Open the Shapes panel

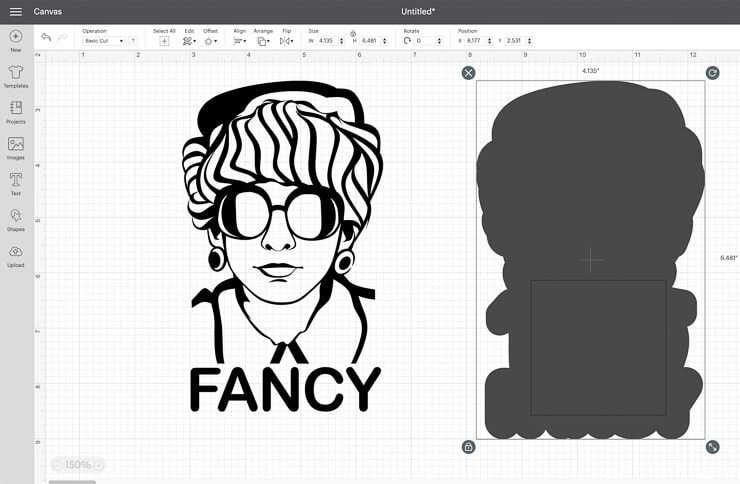coord(15,216)
